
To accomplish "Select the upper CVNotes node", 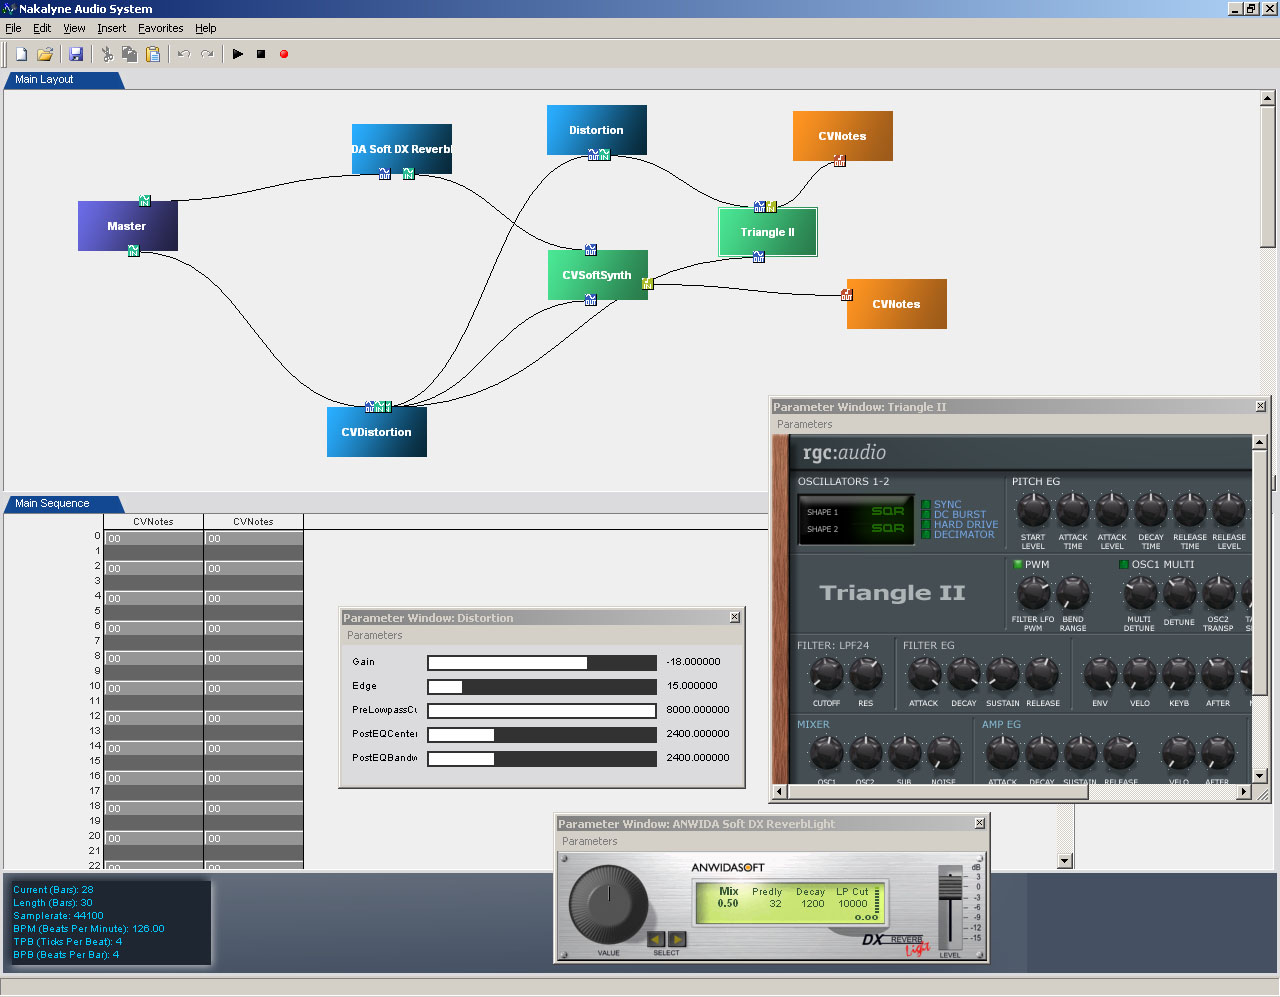I will tap(843, 136).
